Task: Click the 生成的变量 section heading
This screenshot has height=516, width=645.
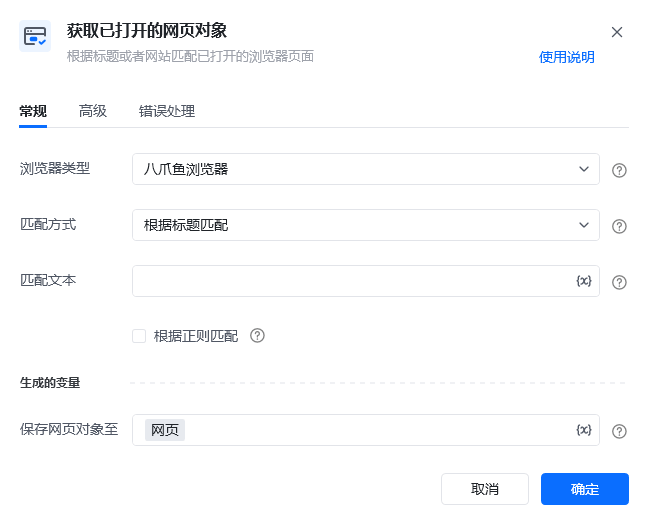Action: 50,383
